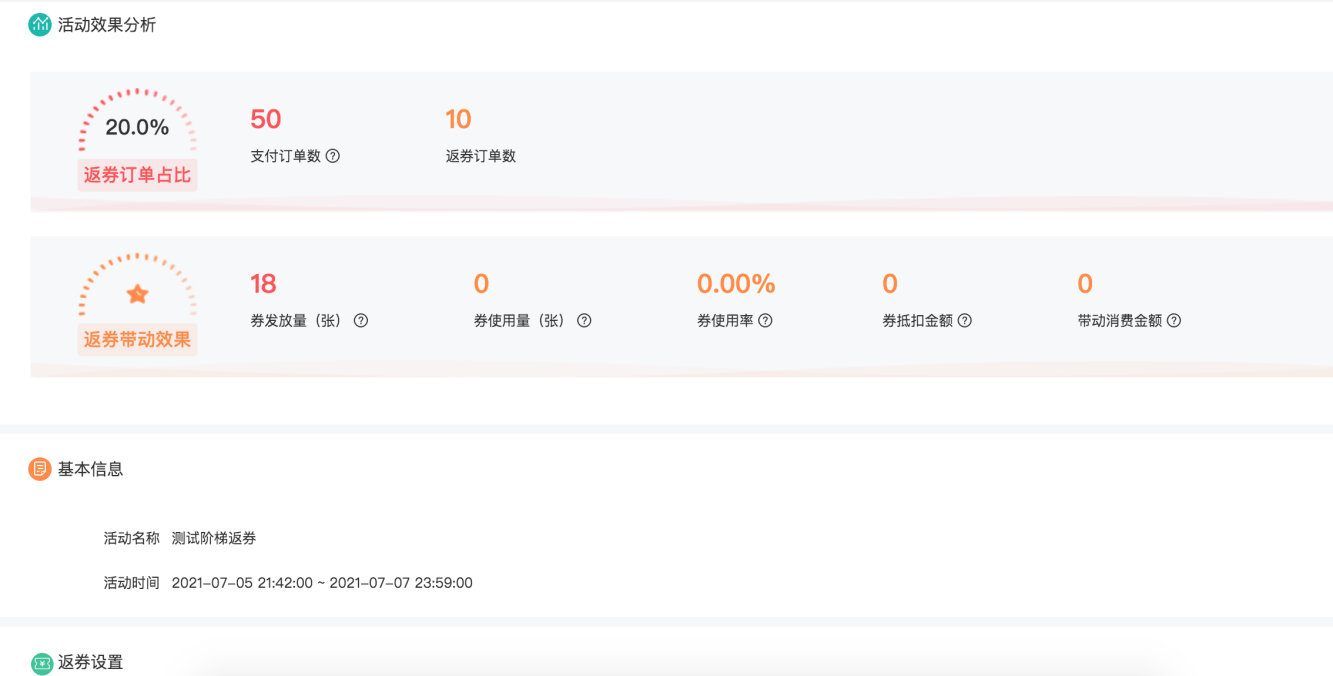The width and height of the screenshot is (1333, 676).
Task: Click the 支付订单数 value 50
Action: coord(266,119)
